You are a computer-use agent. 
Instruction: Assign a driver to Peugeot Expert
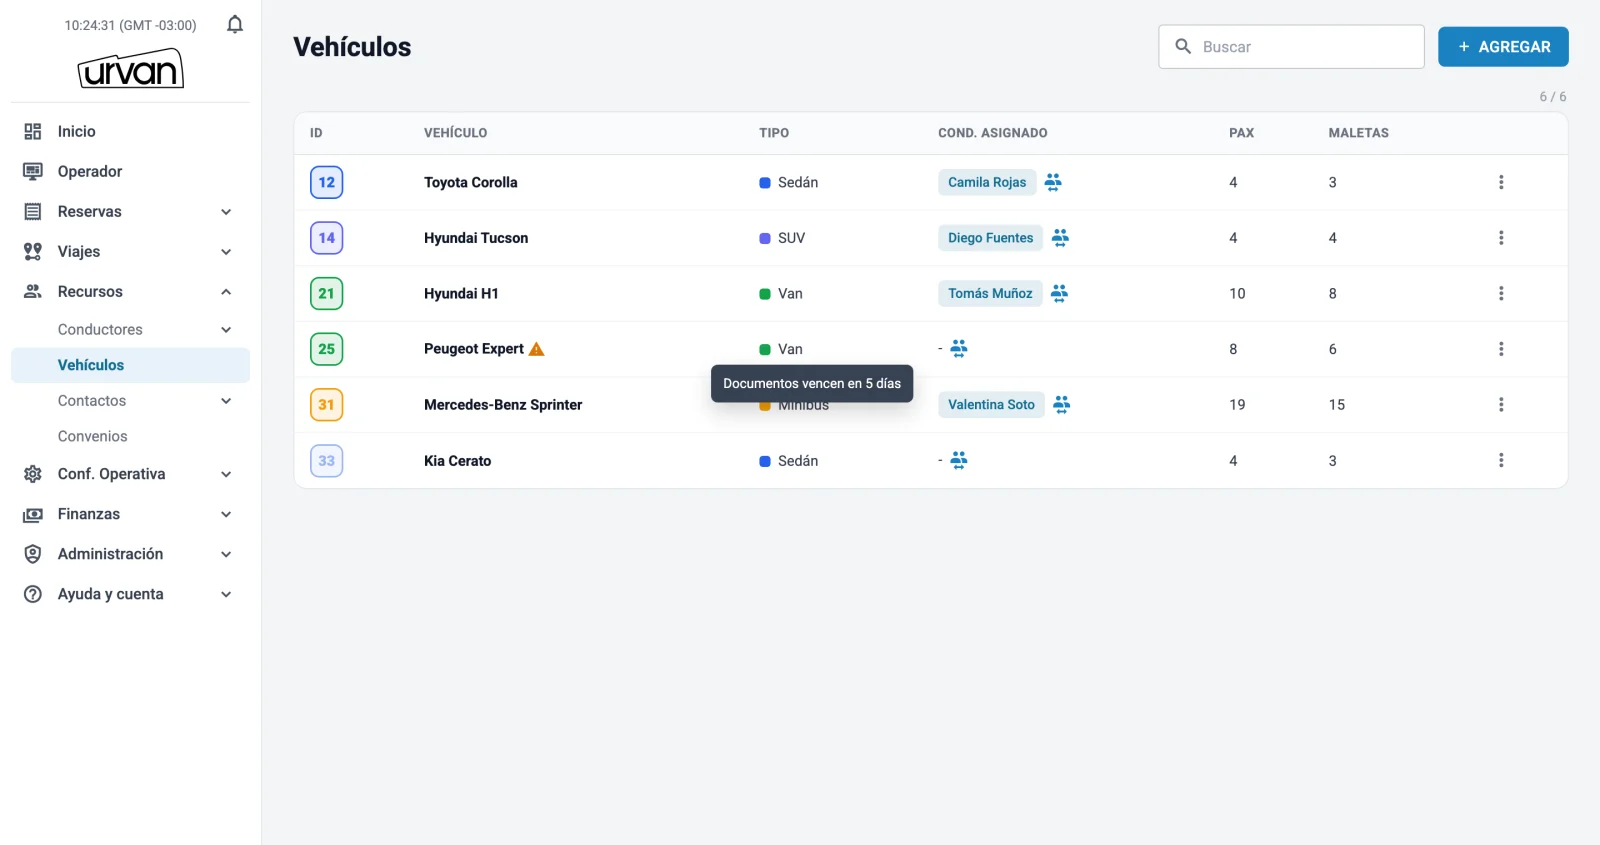pyautogui.click(x=959, y=348)
